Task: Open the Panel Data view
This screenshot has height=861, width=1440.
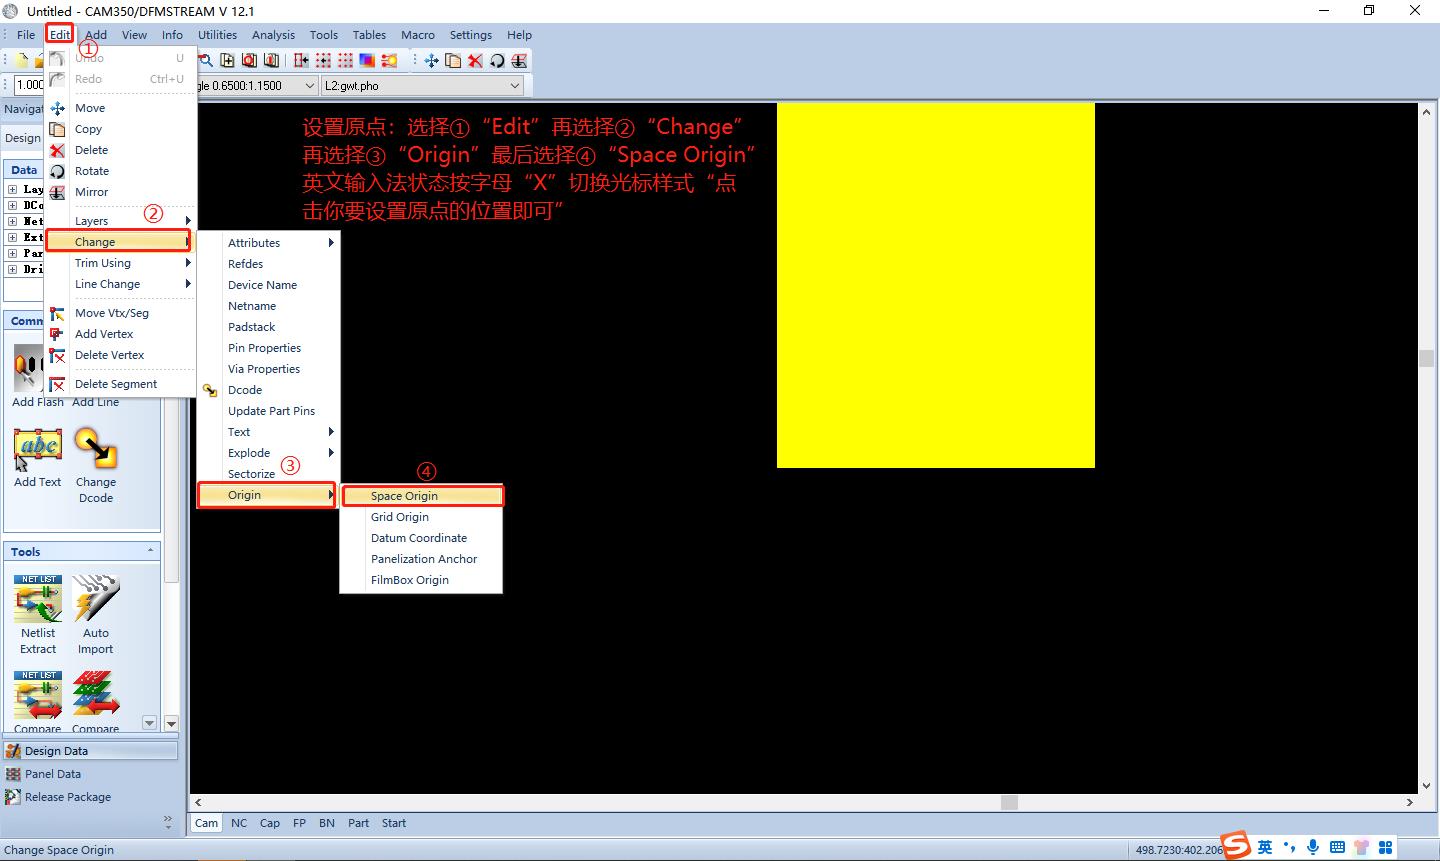Action: 52,773
